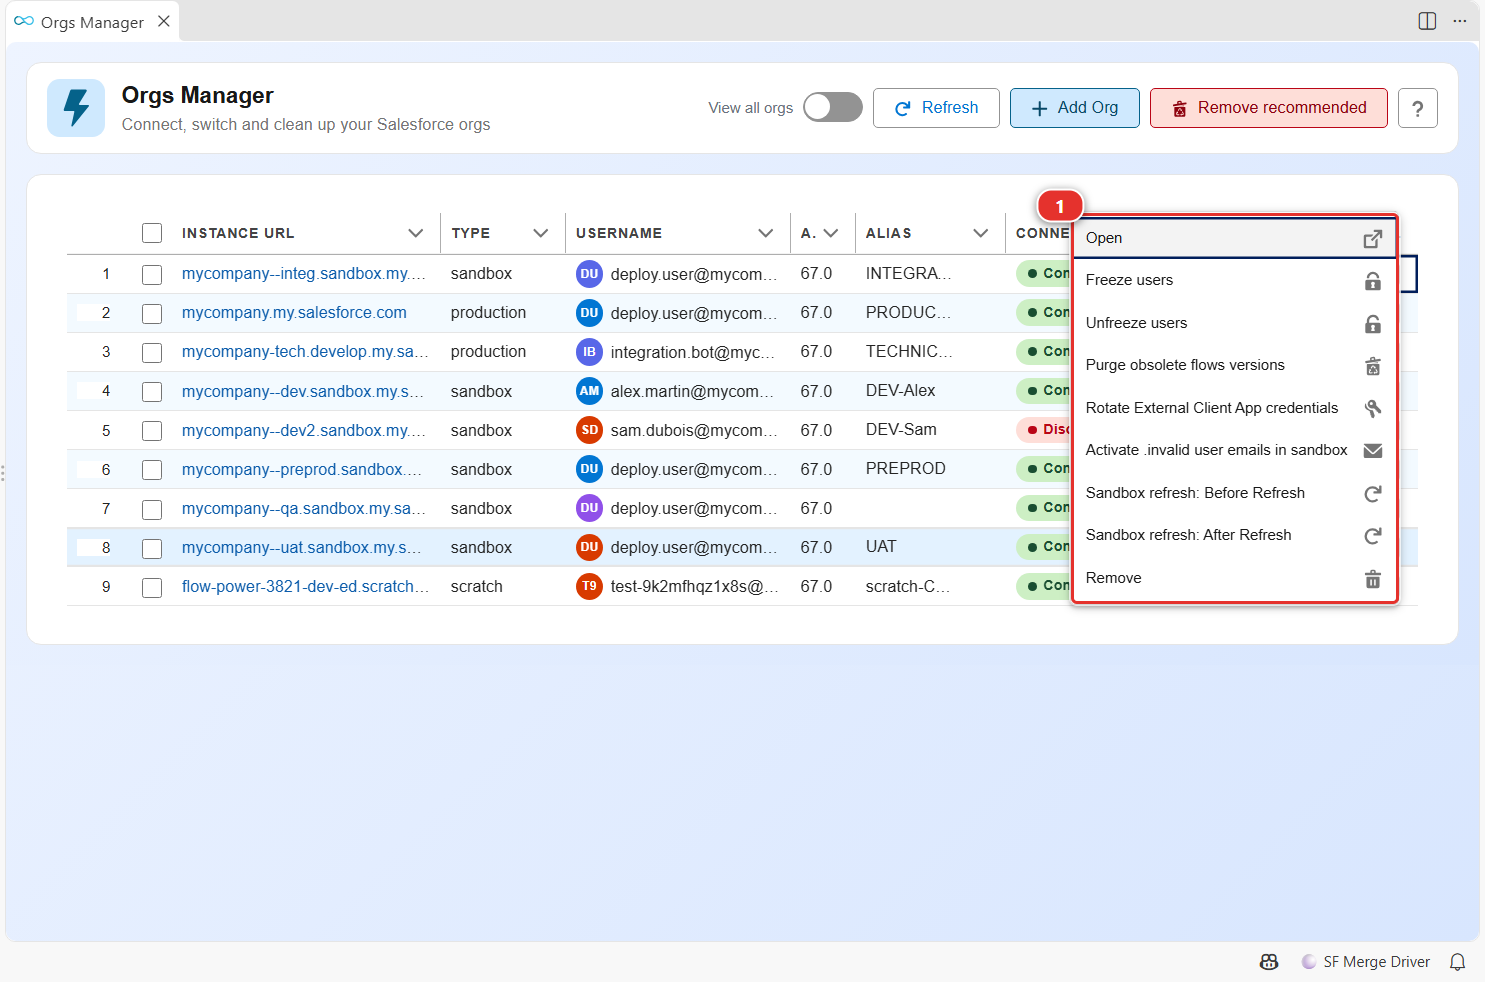Open the mycompany--uat sandbox instance link
The image size is (1485, 982).
pyautogui.click(x=302, y=548)
